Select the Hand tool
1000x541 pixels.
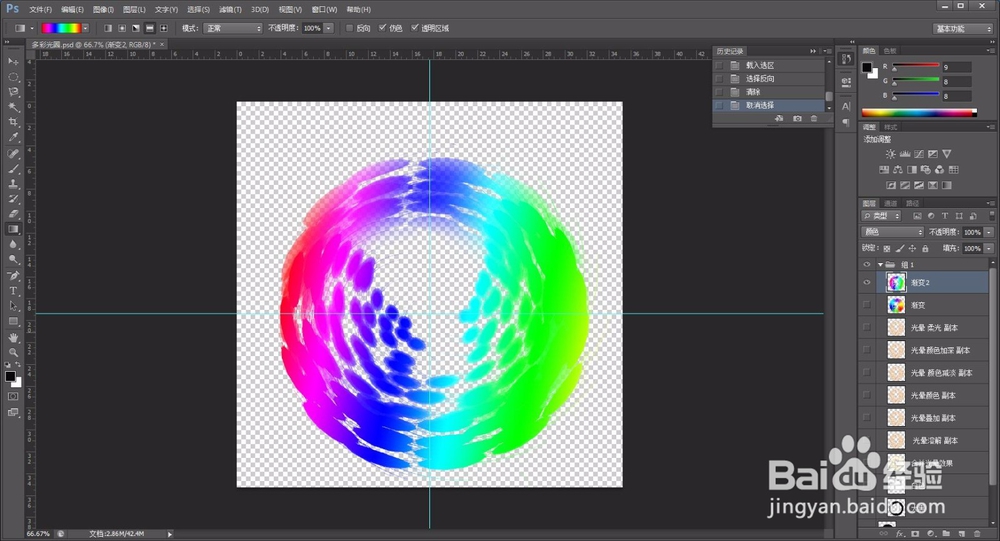pos(13,337)
